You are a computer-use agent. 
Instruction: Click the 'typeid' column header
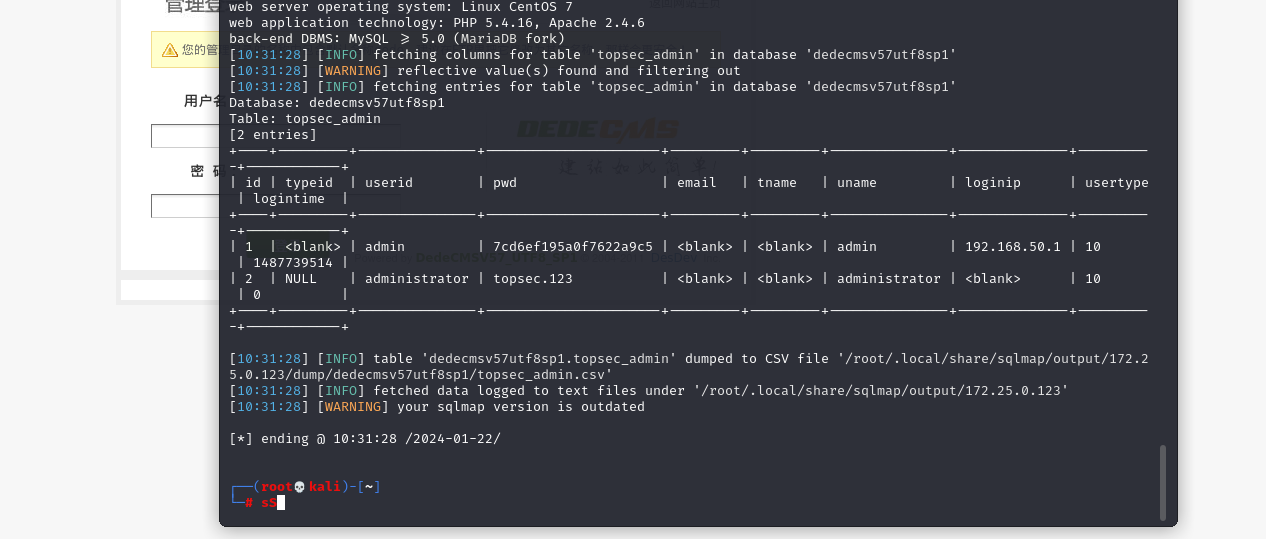pos(309,183)
